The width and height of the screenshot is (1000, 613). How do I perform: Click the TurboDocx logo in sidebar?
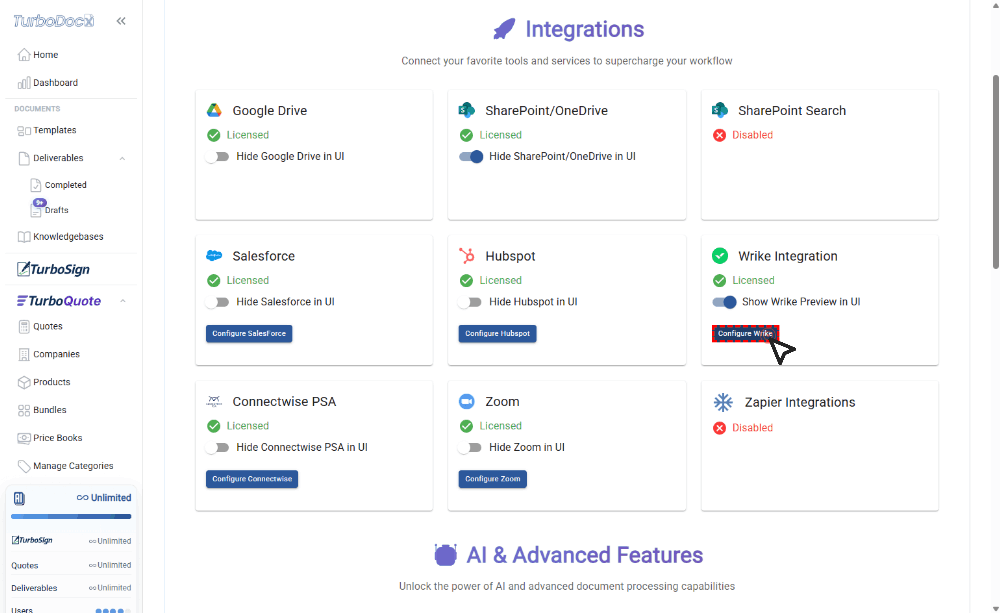click(52, 20)
